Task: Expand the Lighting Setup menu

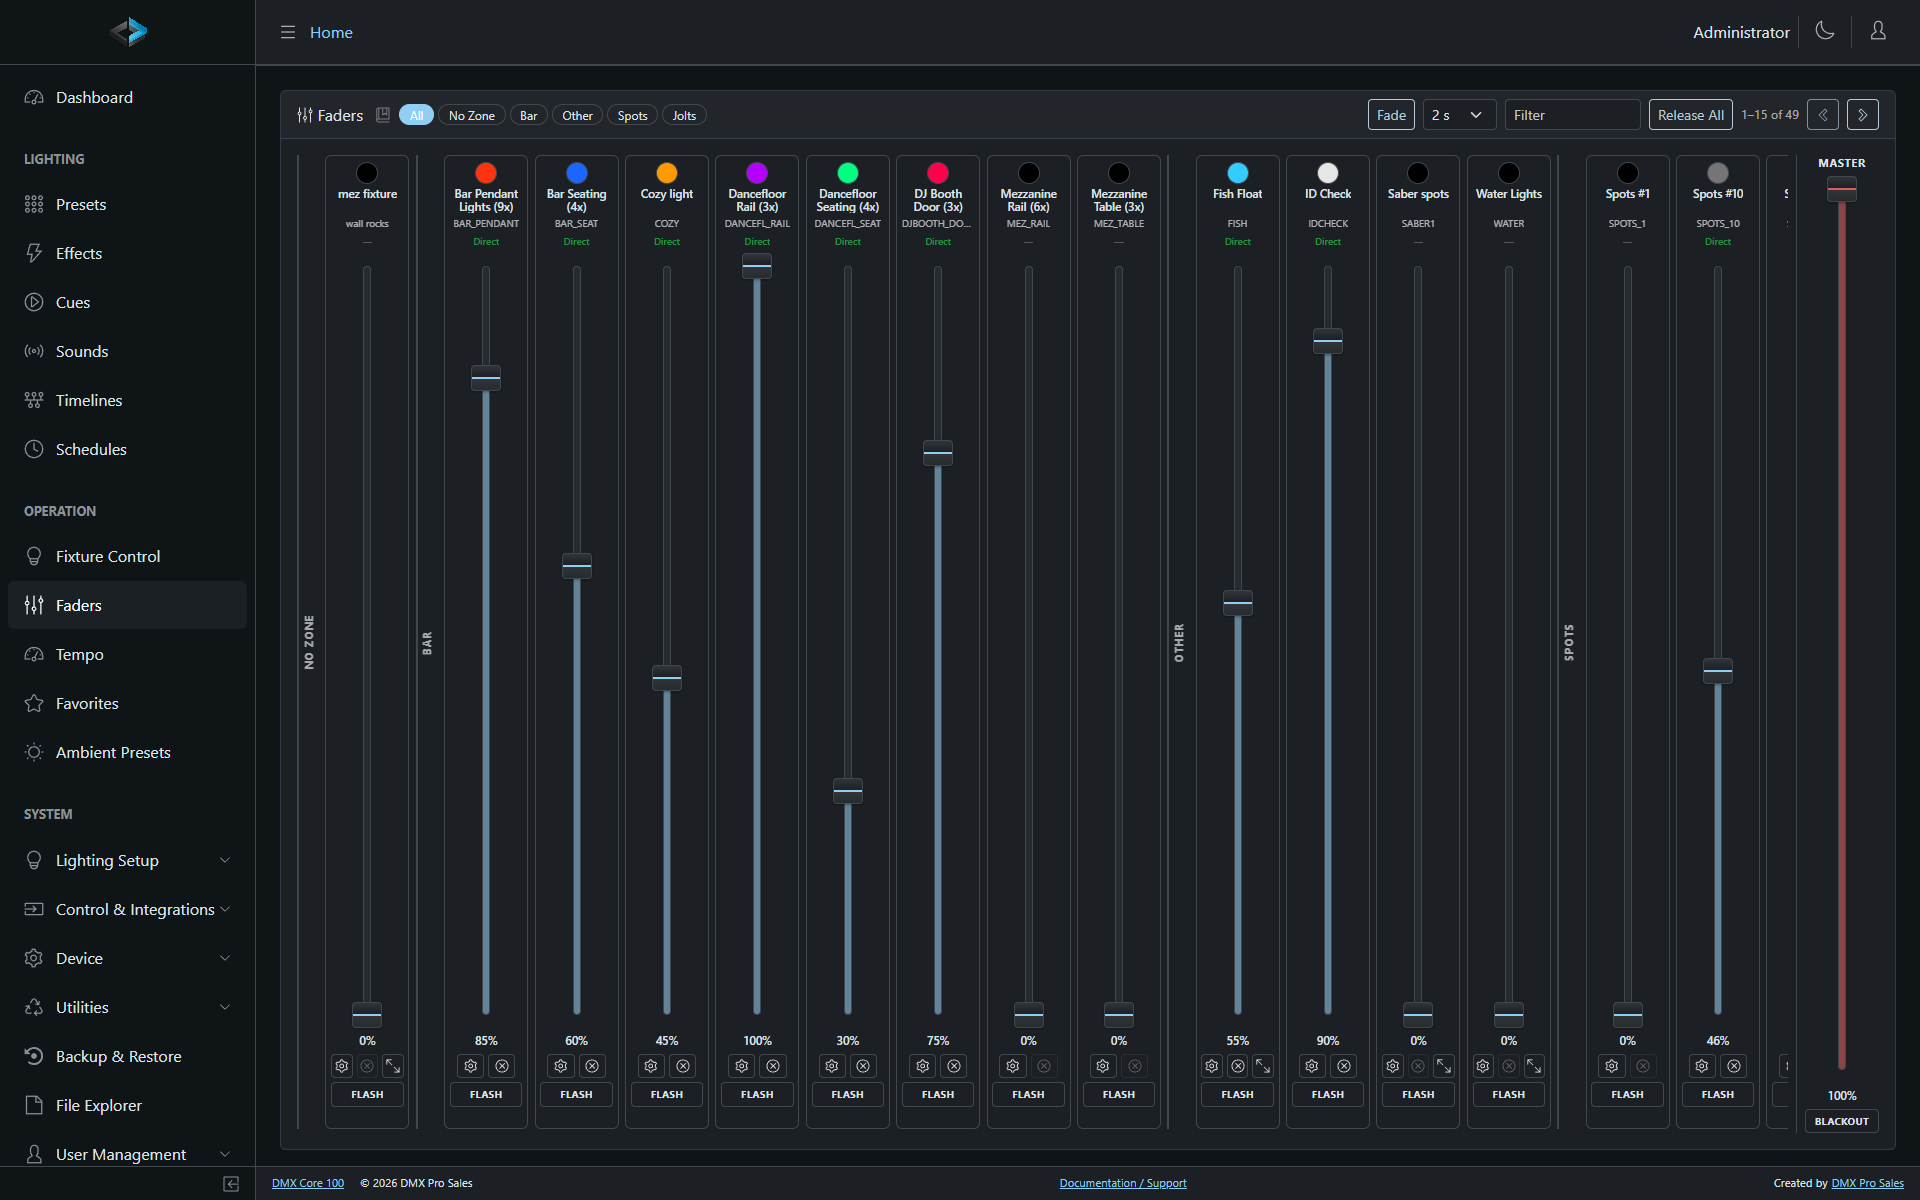Action: (x=127, y=860)
